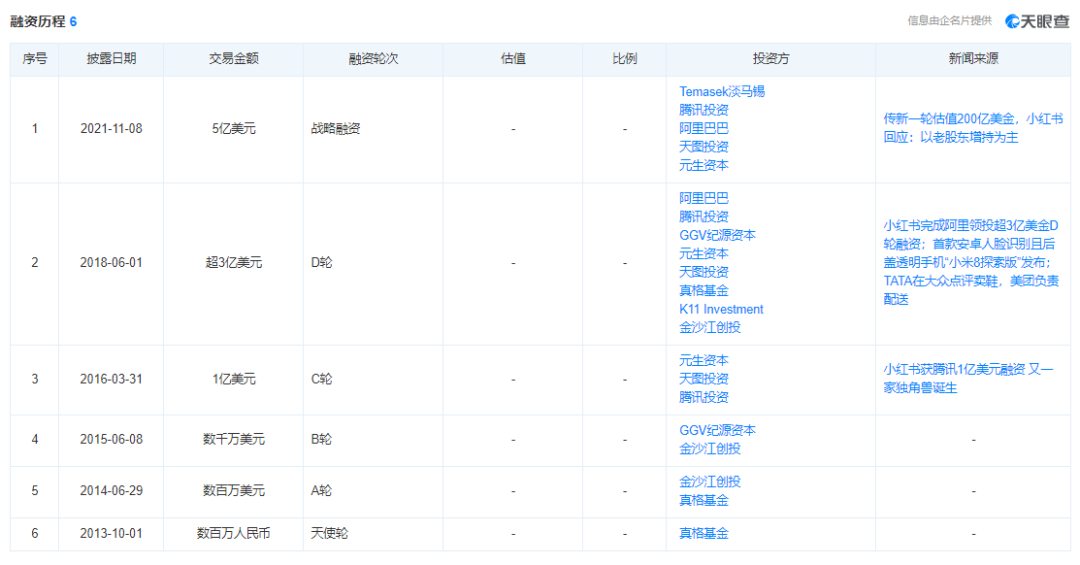Open 腾讯投资 link in D轮 row

[x=703, y=217]
